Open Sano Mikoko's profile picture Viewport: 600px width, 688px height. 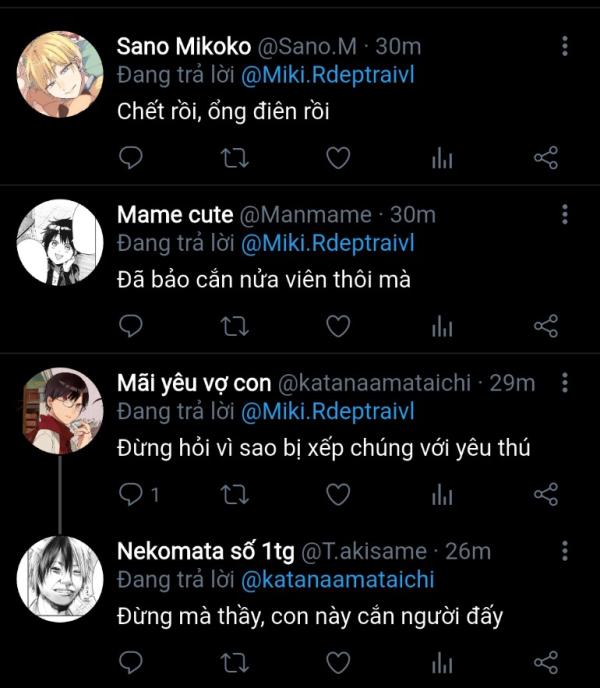pyautogui.click(x=61, y=74)
